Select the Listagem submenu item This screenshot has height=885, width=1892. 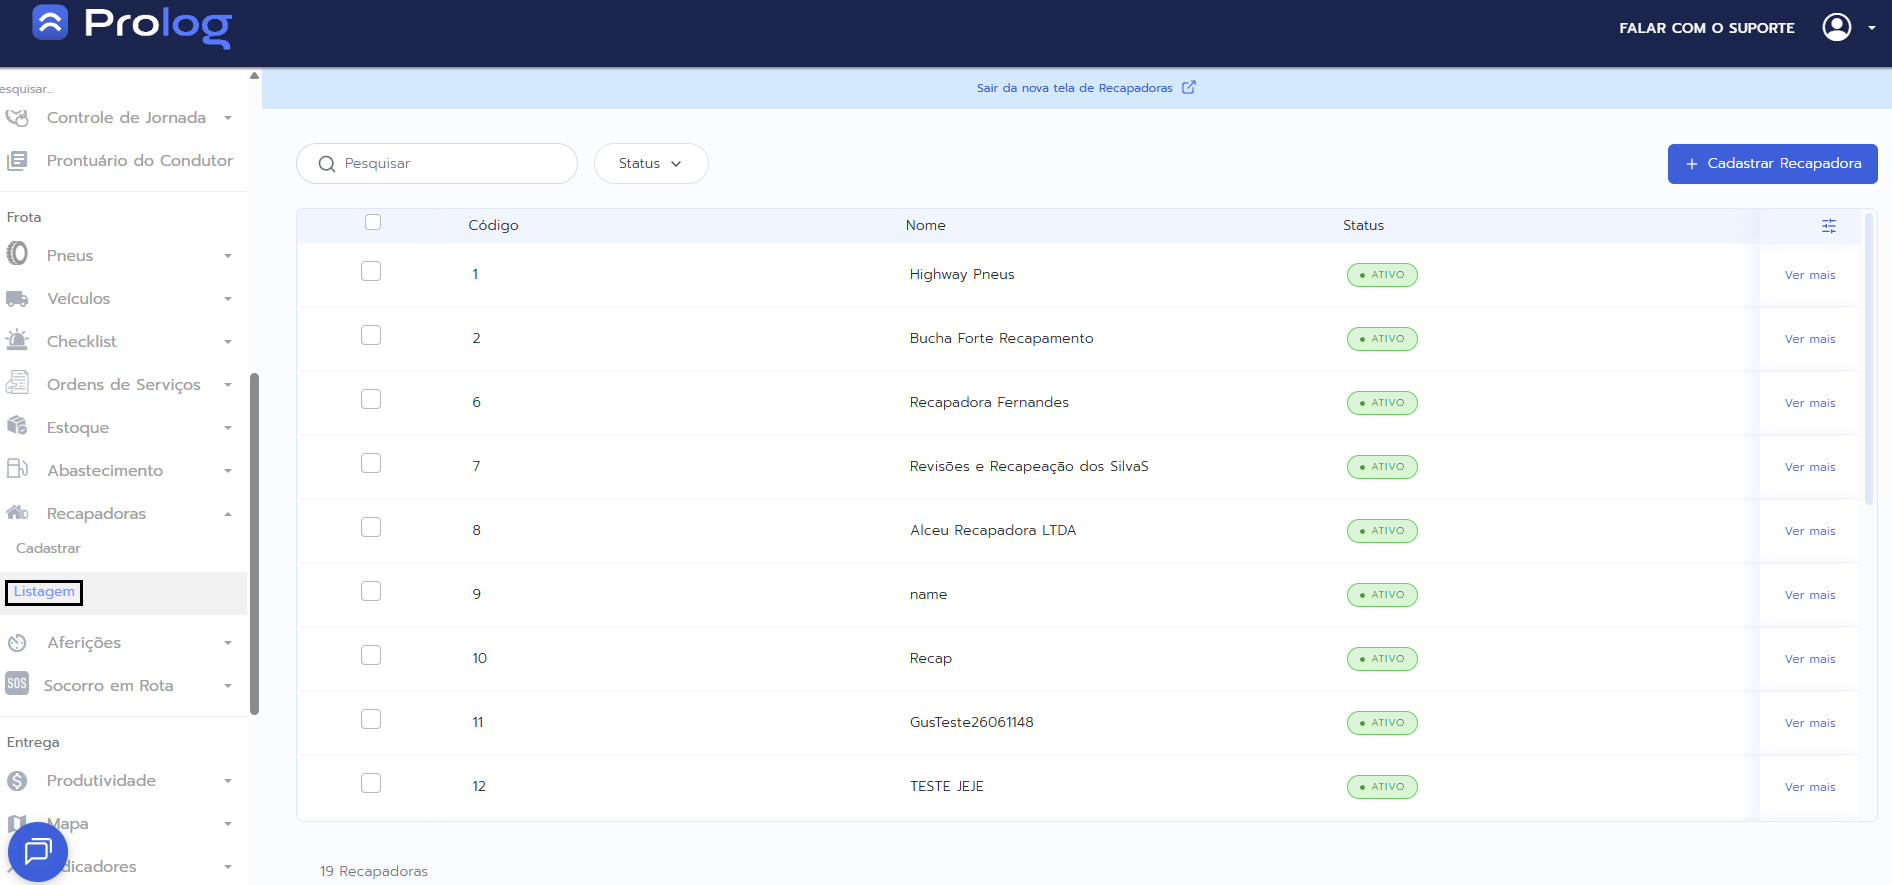(x=44, y=592)
